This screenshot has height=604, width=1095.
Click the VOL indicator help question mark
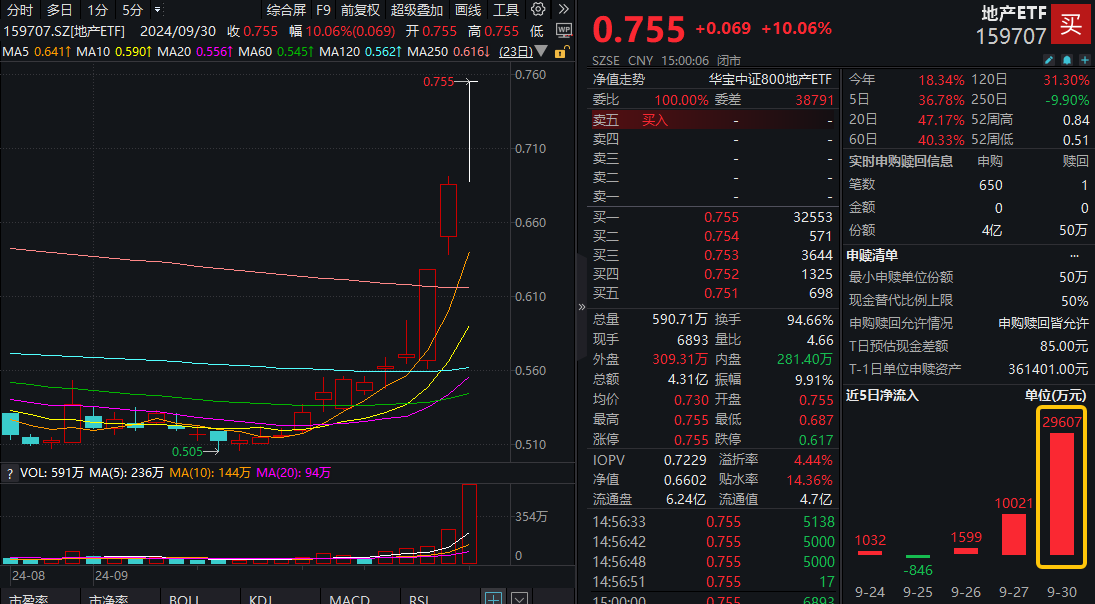pos(10,473)
